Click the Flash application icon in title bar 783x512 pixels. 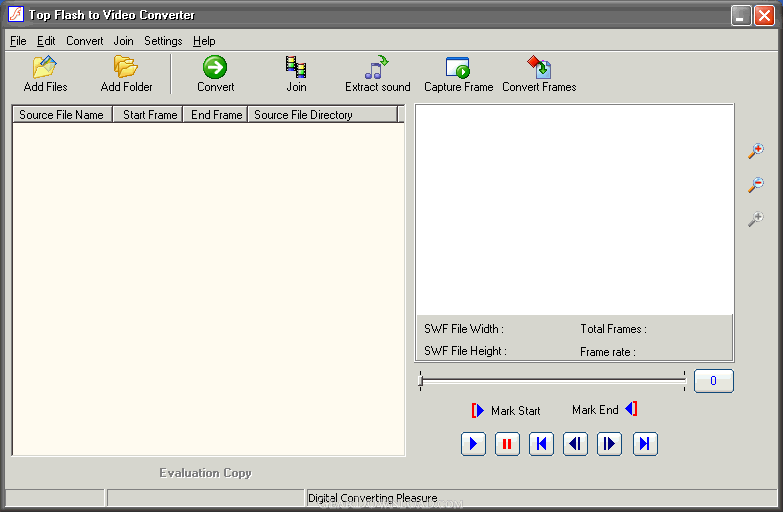click(x=16, y=14)
